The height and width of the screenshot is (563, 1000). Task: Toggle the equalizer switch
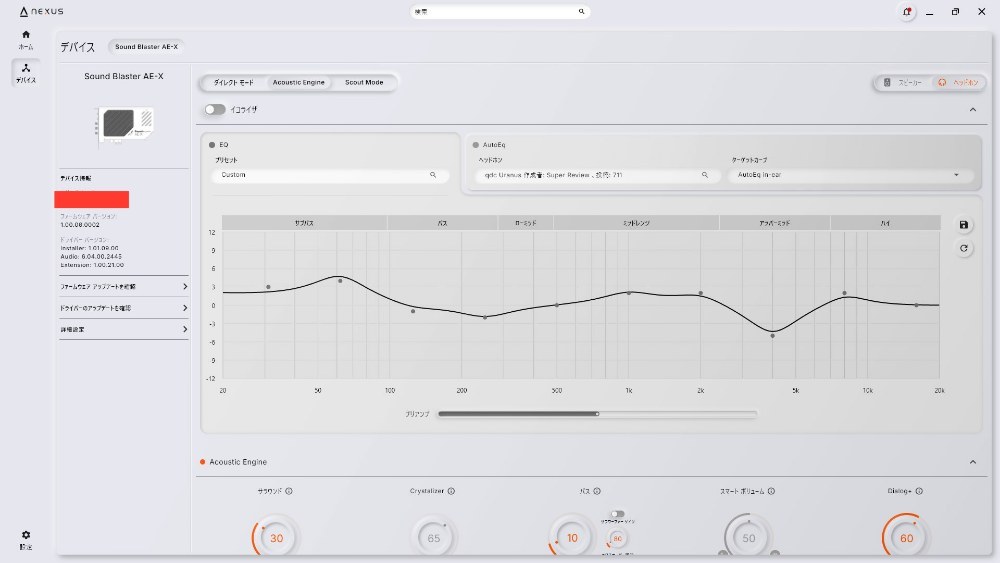[215, 110]
